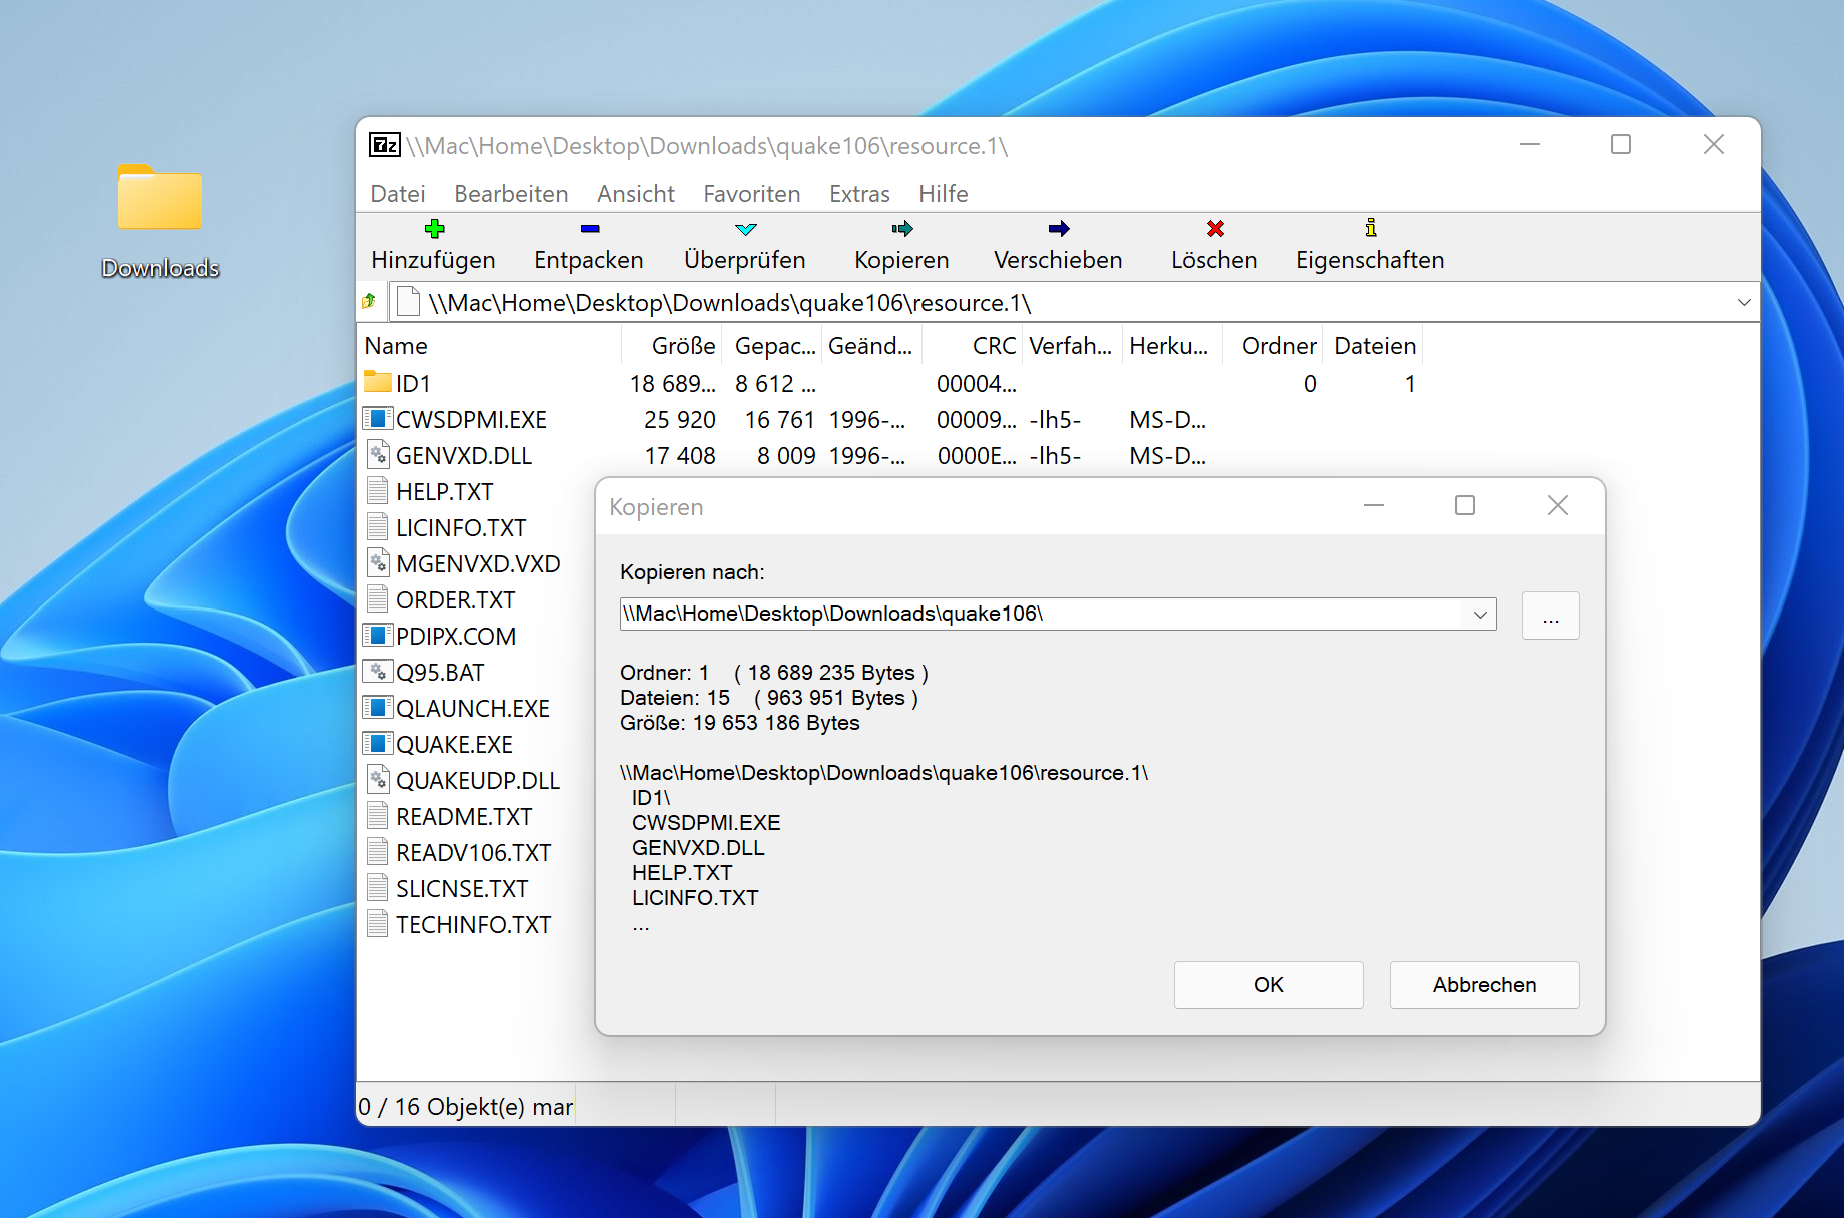Image resolution: width=1844 pixels, height=1218 pixels.
Task: Open the Extras menu
Action: (x=859, y=194)
